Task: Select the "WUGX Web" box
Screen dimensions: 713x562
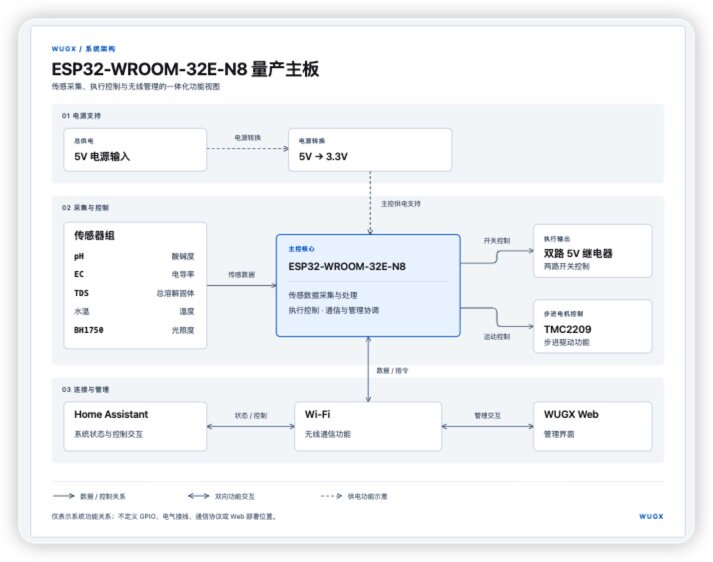Action: [592, 427]
